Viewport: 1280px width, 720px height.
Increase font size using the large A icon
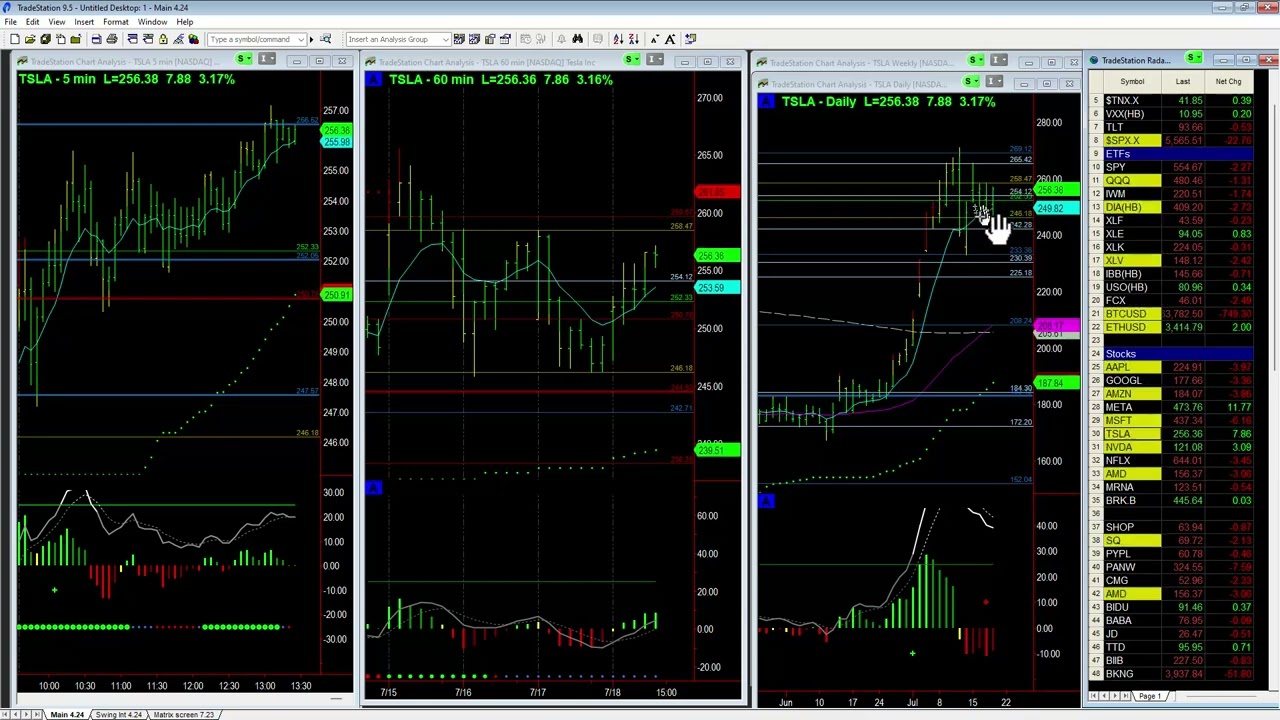670,39
